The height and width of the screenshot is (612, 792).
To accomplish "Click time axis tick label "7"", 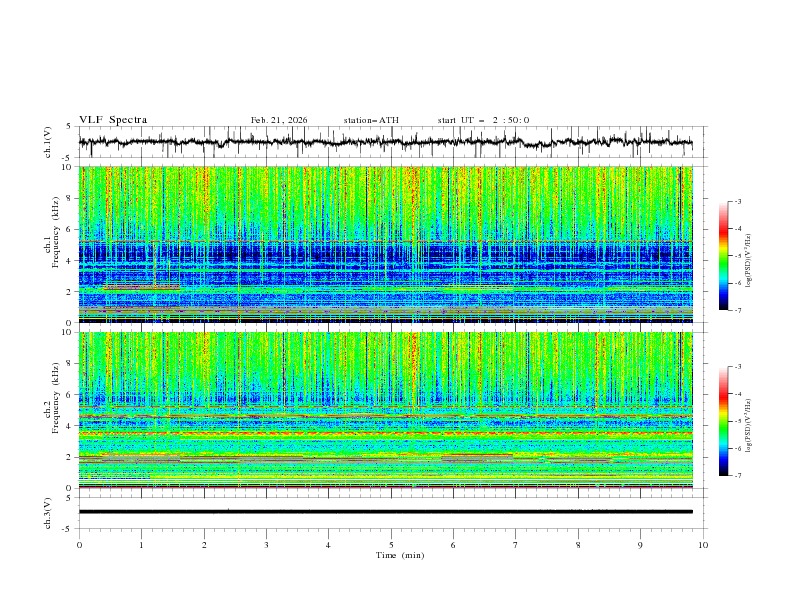I will point(516,545).
